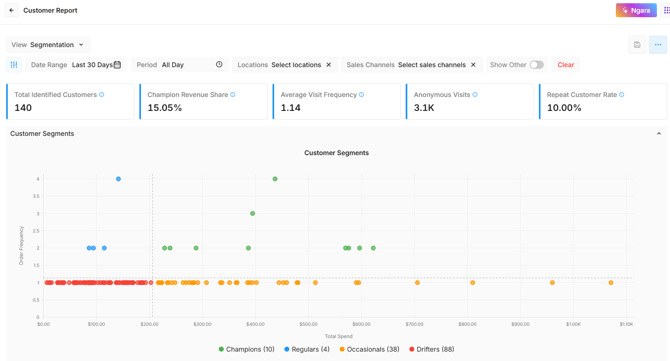The height and width of the screenshot is (361, 670).
Task: Open the Date Range calendar icon
Action: tap(118, 65)
